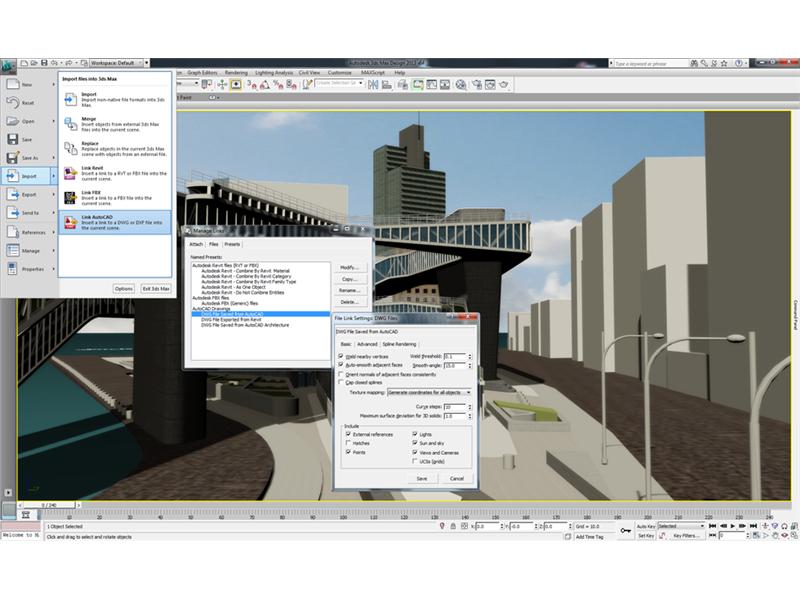Select DWG File Exported from Revit preset
Image resolution: width=800 pixels, height=600 pixels.
(231, 319)
